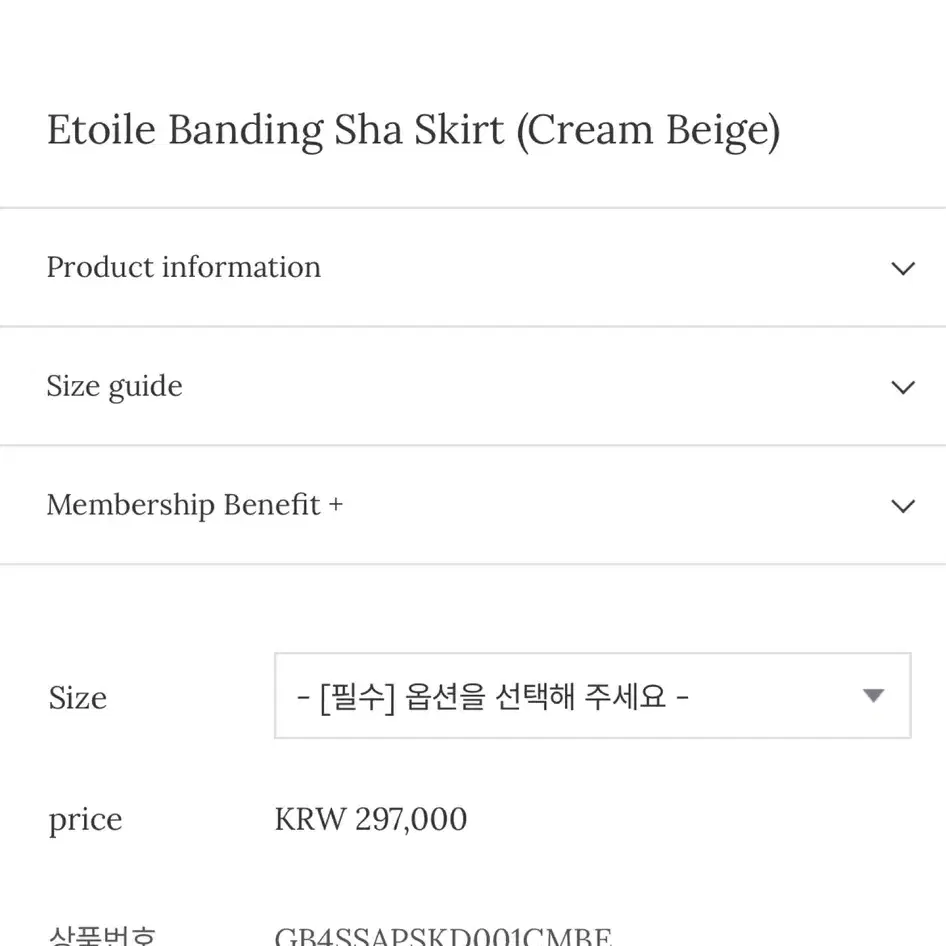The height and width of the screenshot is (946, 946).
Task: Click the 옵션을 선택해 주세요 placeholder text
Action: tap(535, 697)
